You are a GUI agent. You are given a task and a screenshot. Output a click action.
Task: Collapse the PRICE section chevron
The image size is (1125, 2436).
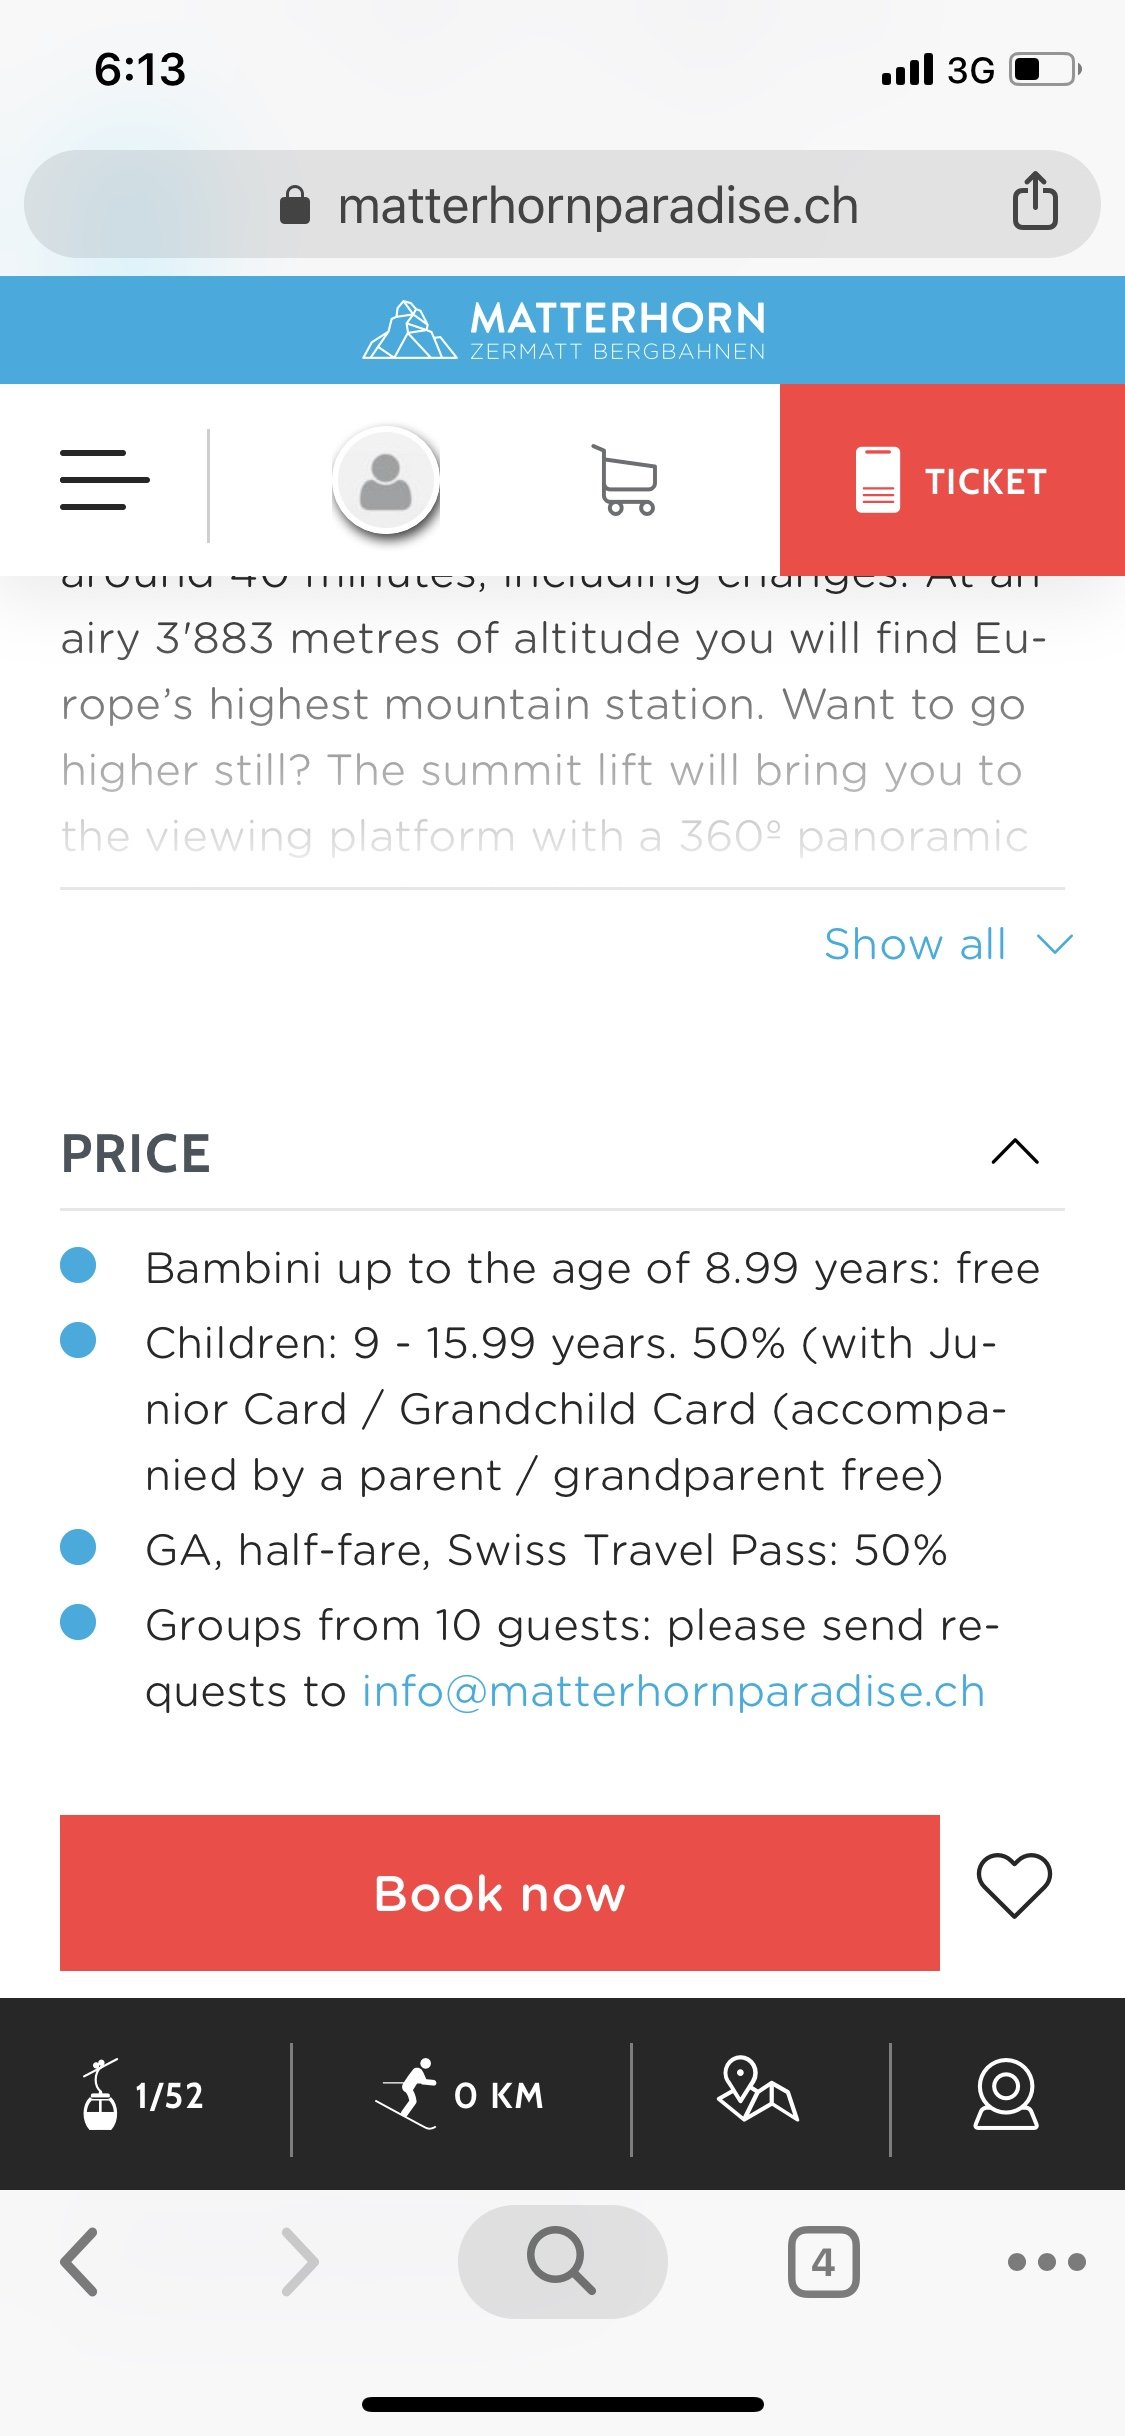click(1014, 1152)
